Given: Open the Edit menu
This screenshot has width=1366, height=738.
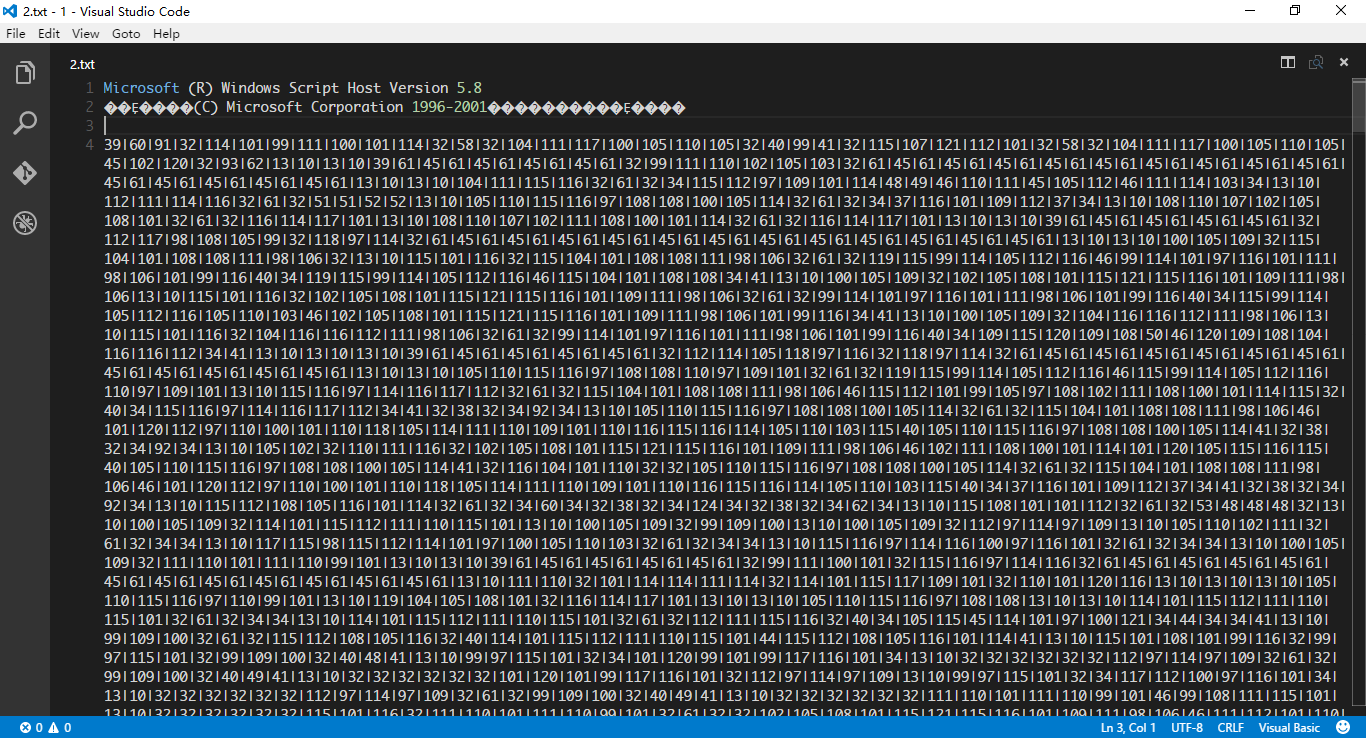Looking at the screenshot, I should click(49, 33).
